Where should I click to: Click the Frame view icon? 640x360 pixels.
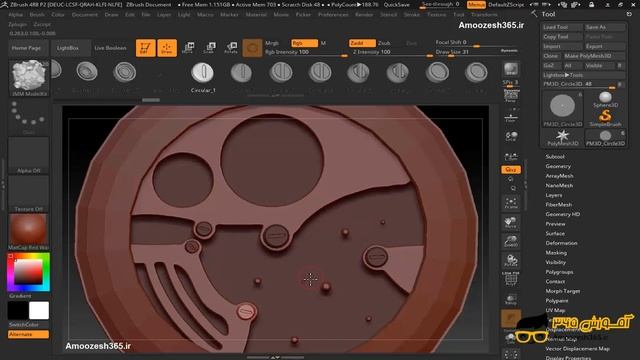tap(511, 203)
